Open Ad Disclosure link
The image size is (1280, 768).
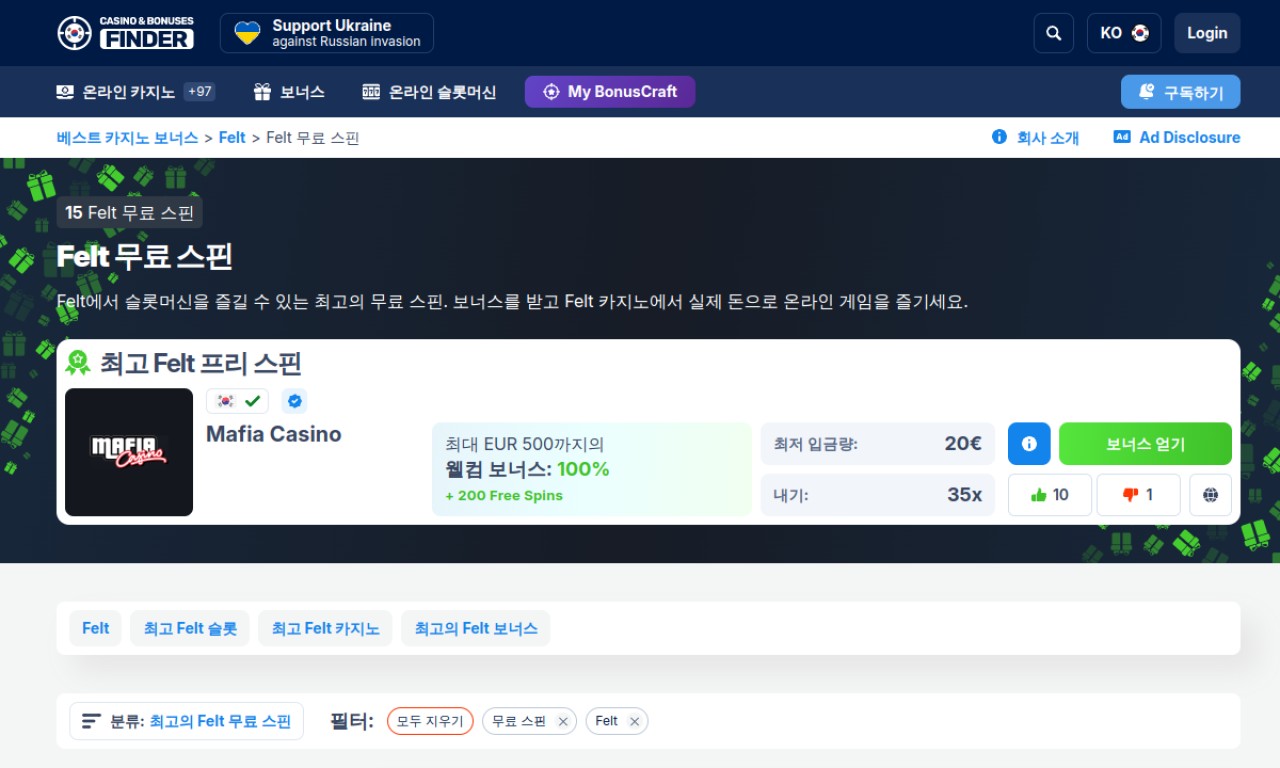point(1177,138)
